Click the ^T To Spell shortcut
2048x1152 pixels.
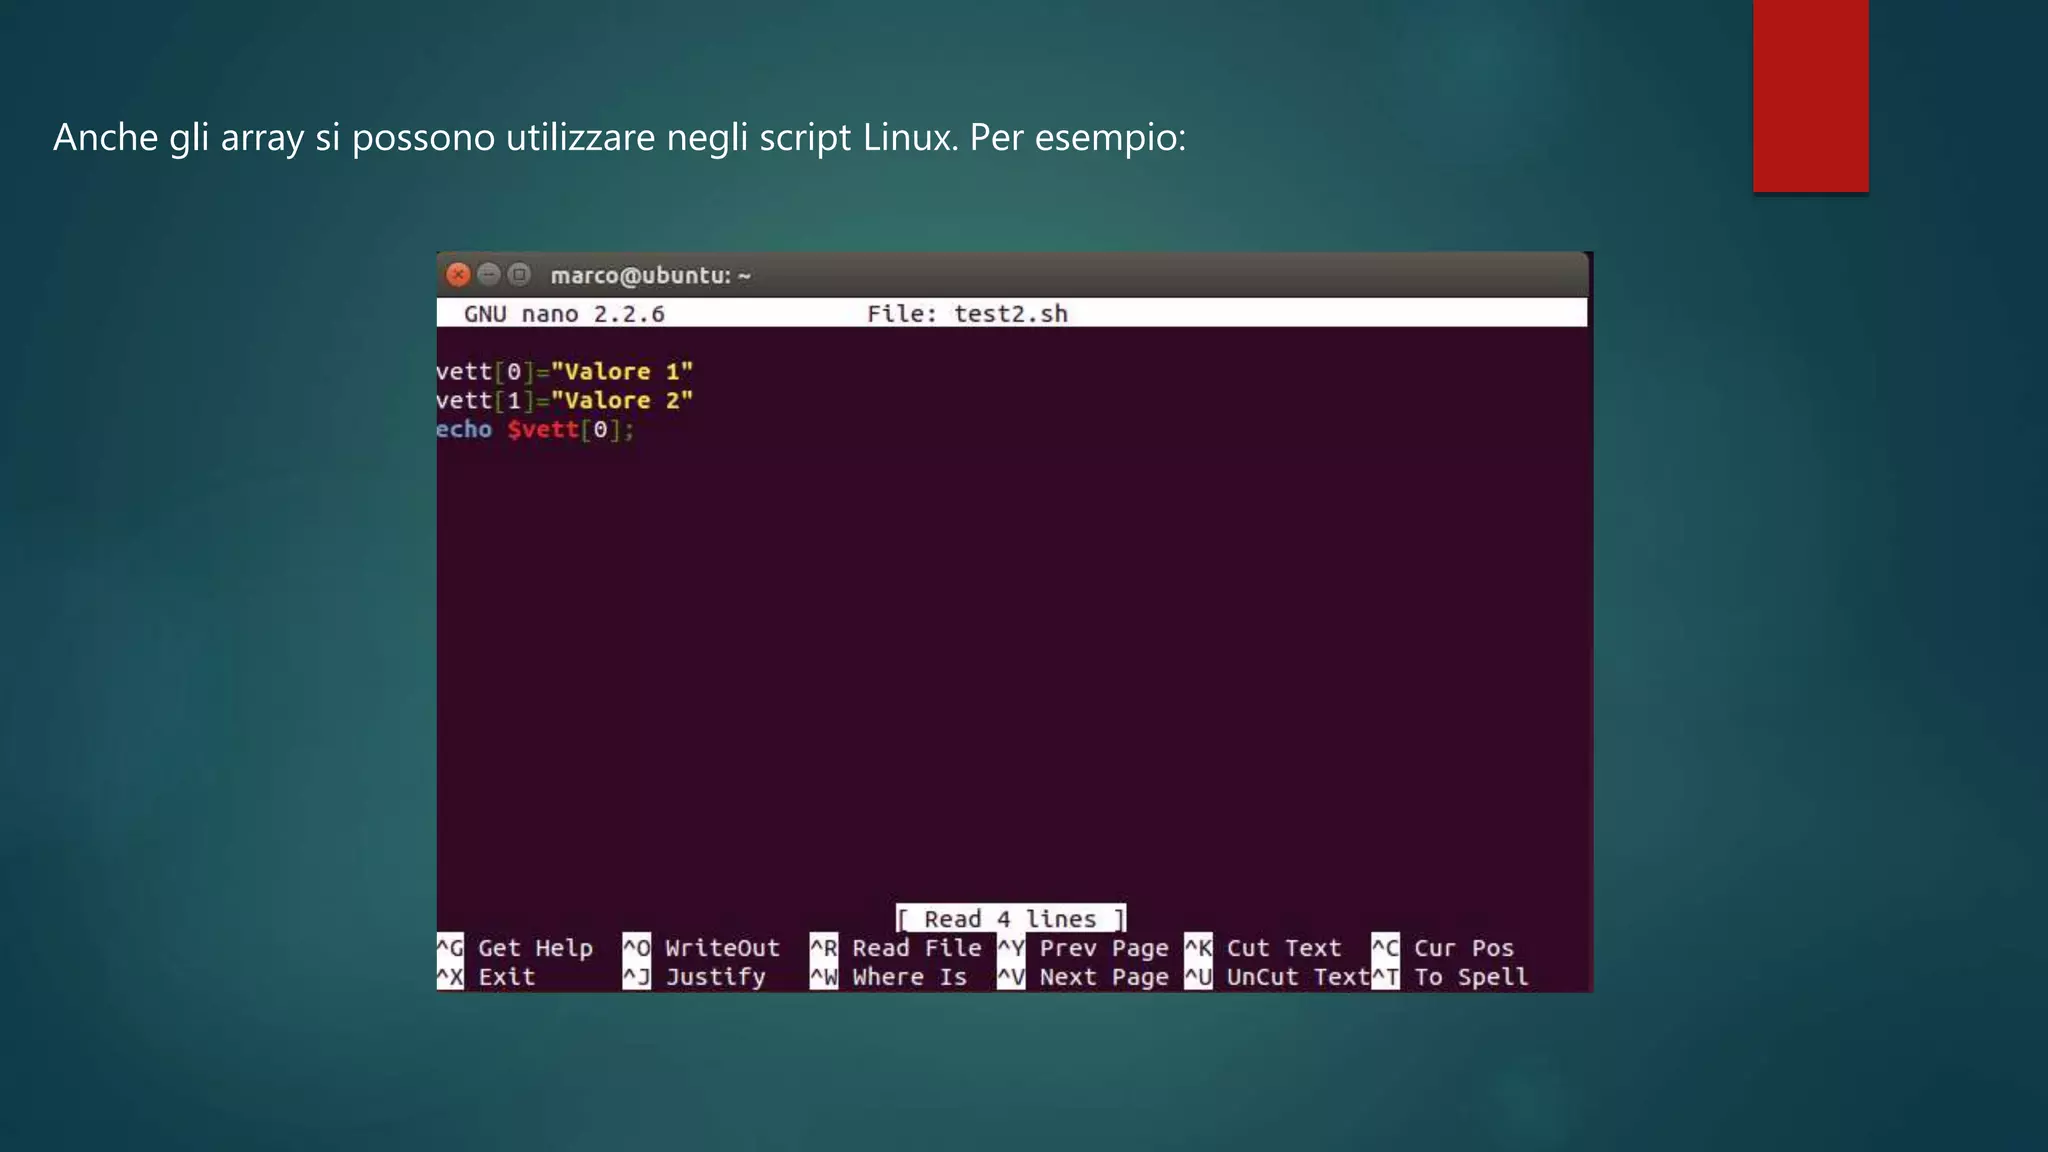[x=1450, y=977]
